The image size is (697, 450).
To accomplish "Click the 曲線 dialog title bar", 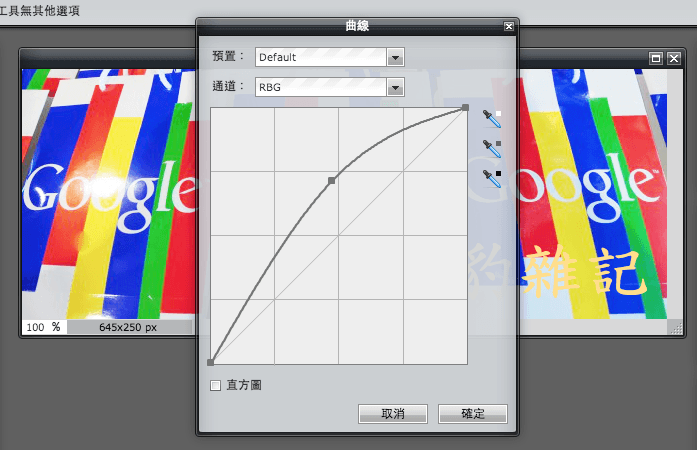I will (356, 27).
